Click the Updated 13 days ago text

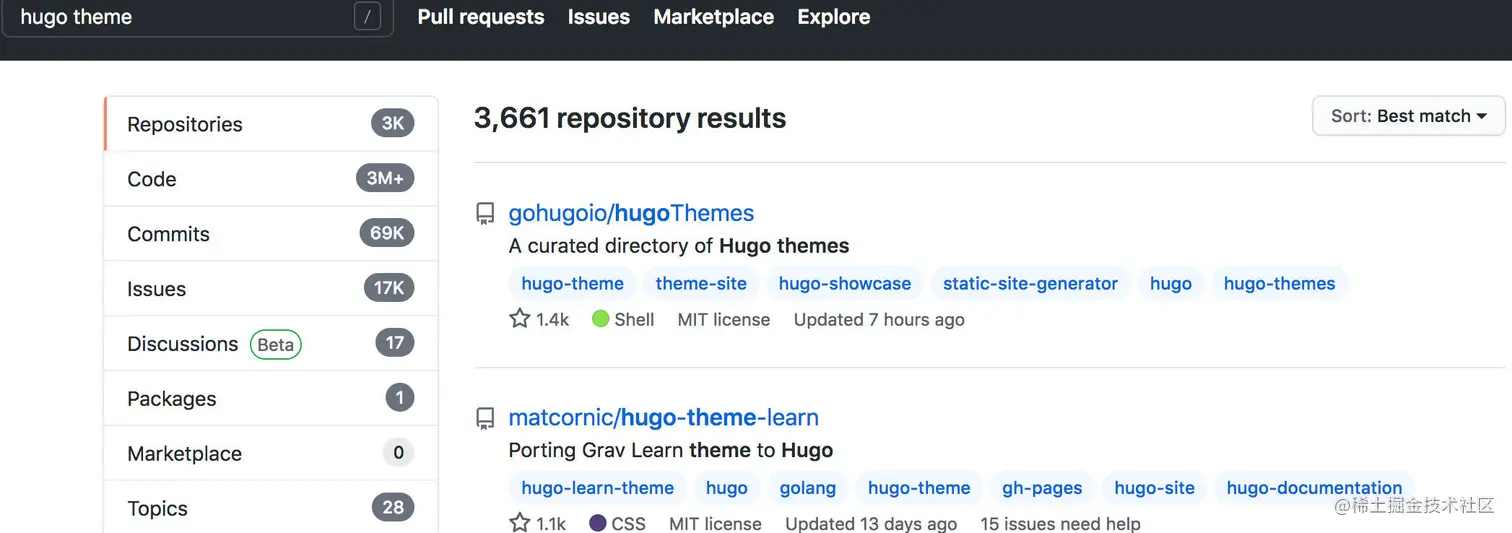871,524
